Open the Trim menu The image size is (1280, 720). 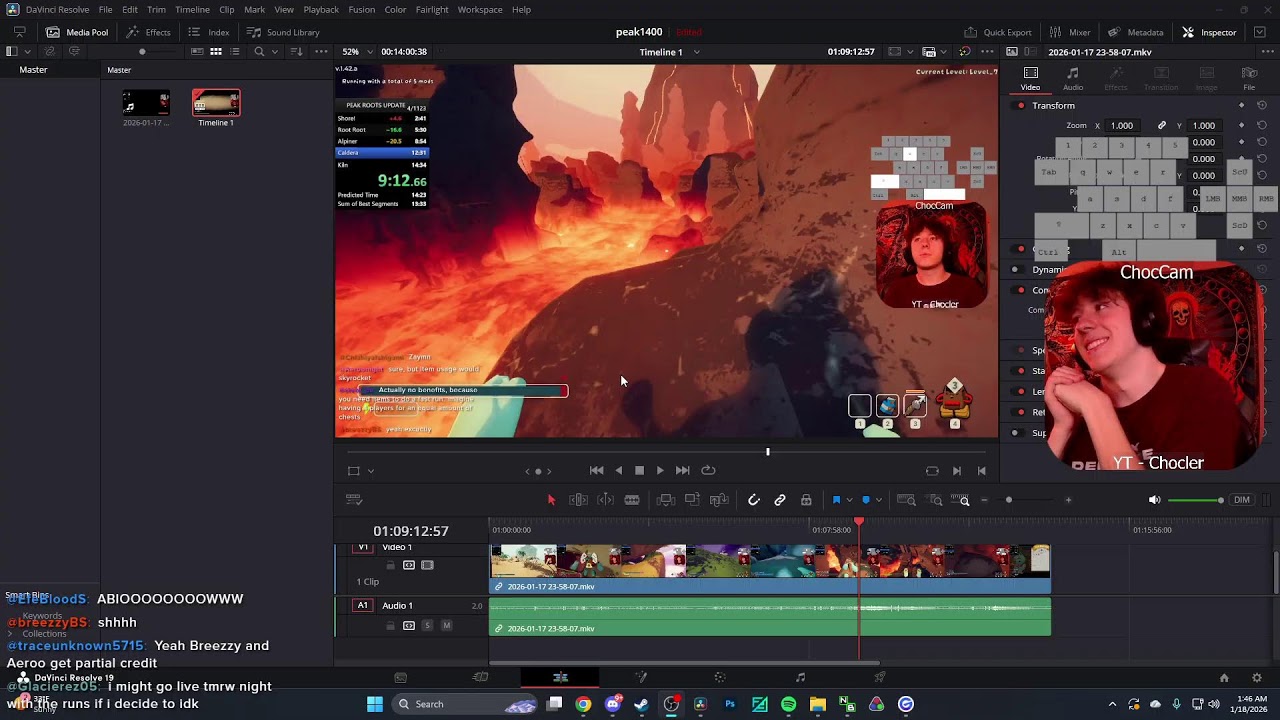click(x=156, y=9)
